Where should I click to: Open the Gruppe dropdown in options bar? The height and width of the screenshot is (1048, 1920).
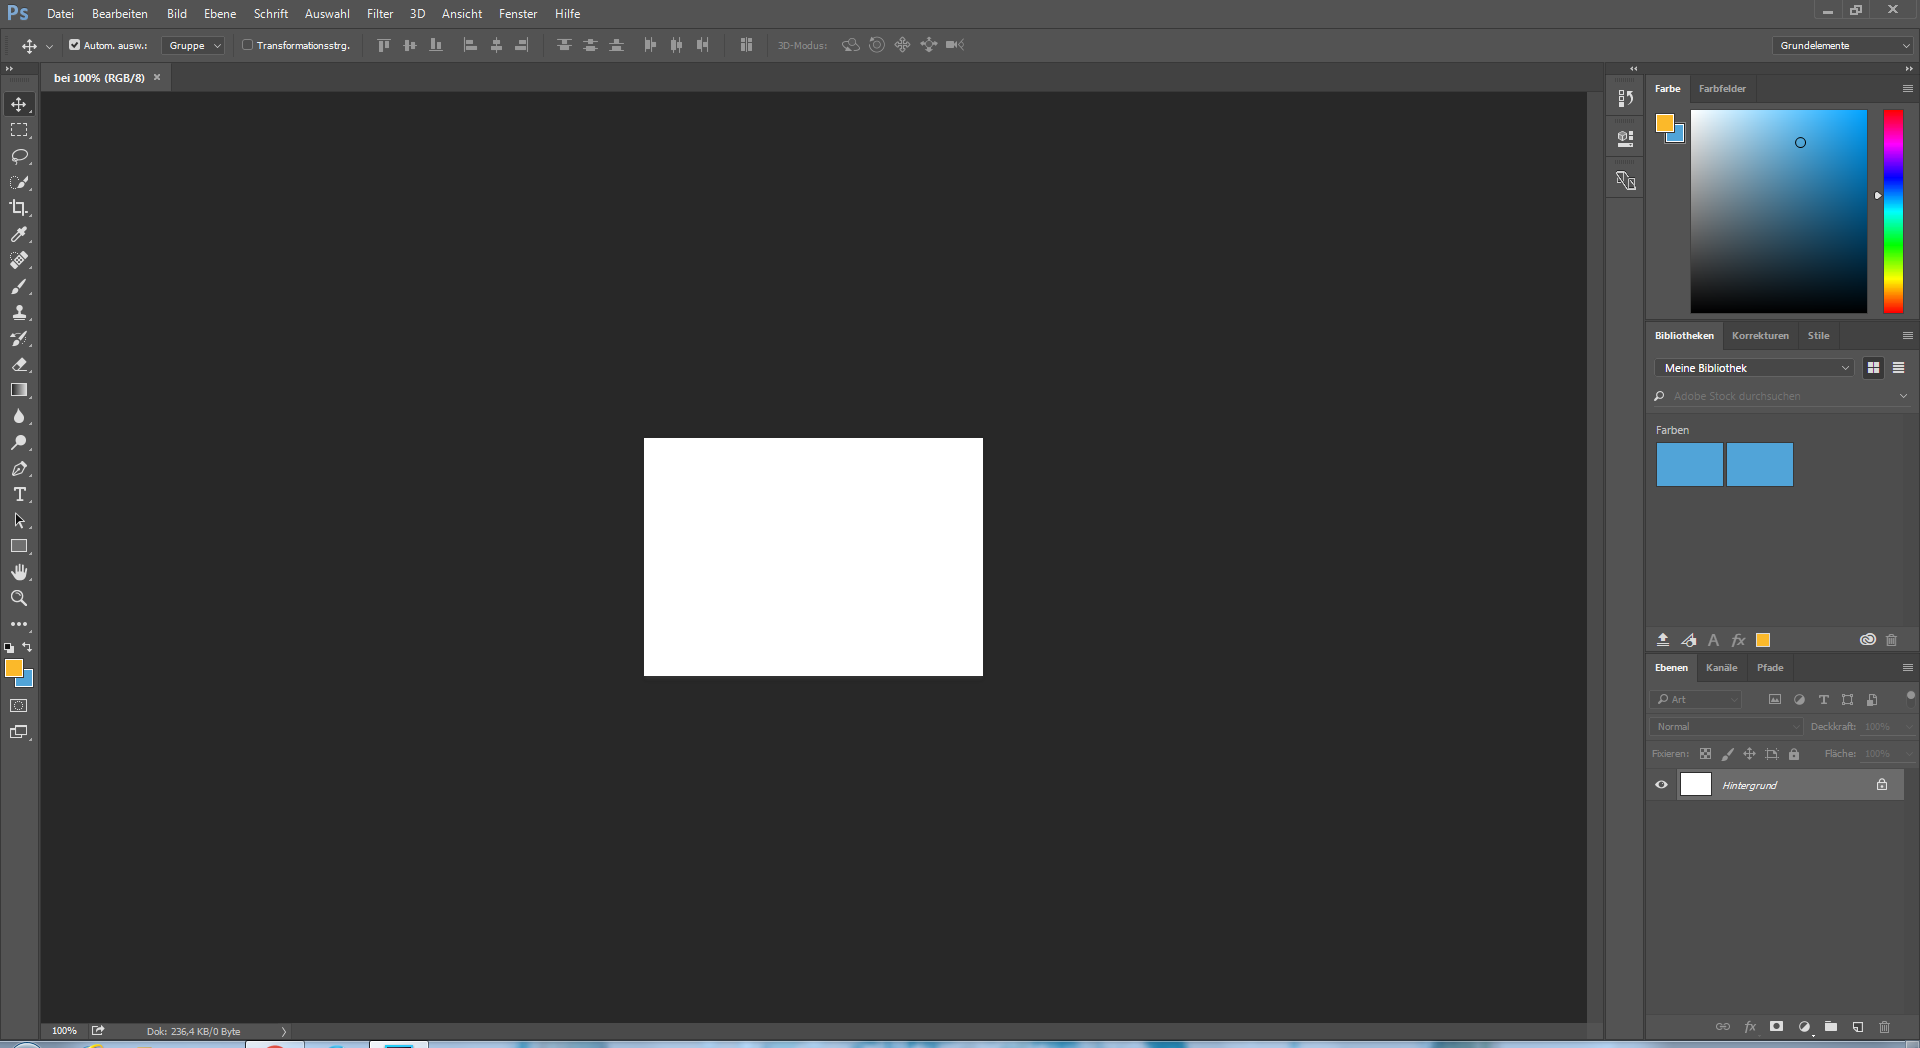coord(194,46)
